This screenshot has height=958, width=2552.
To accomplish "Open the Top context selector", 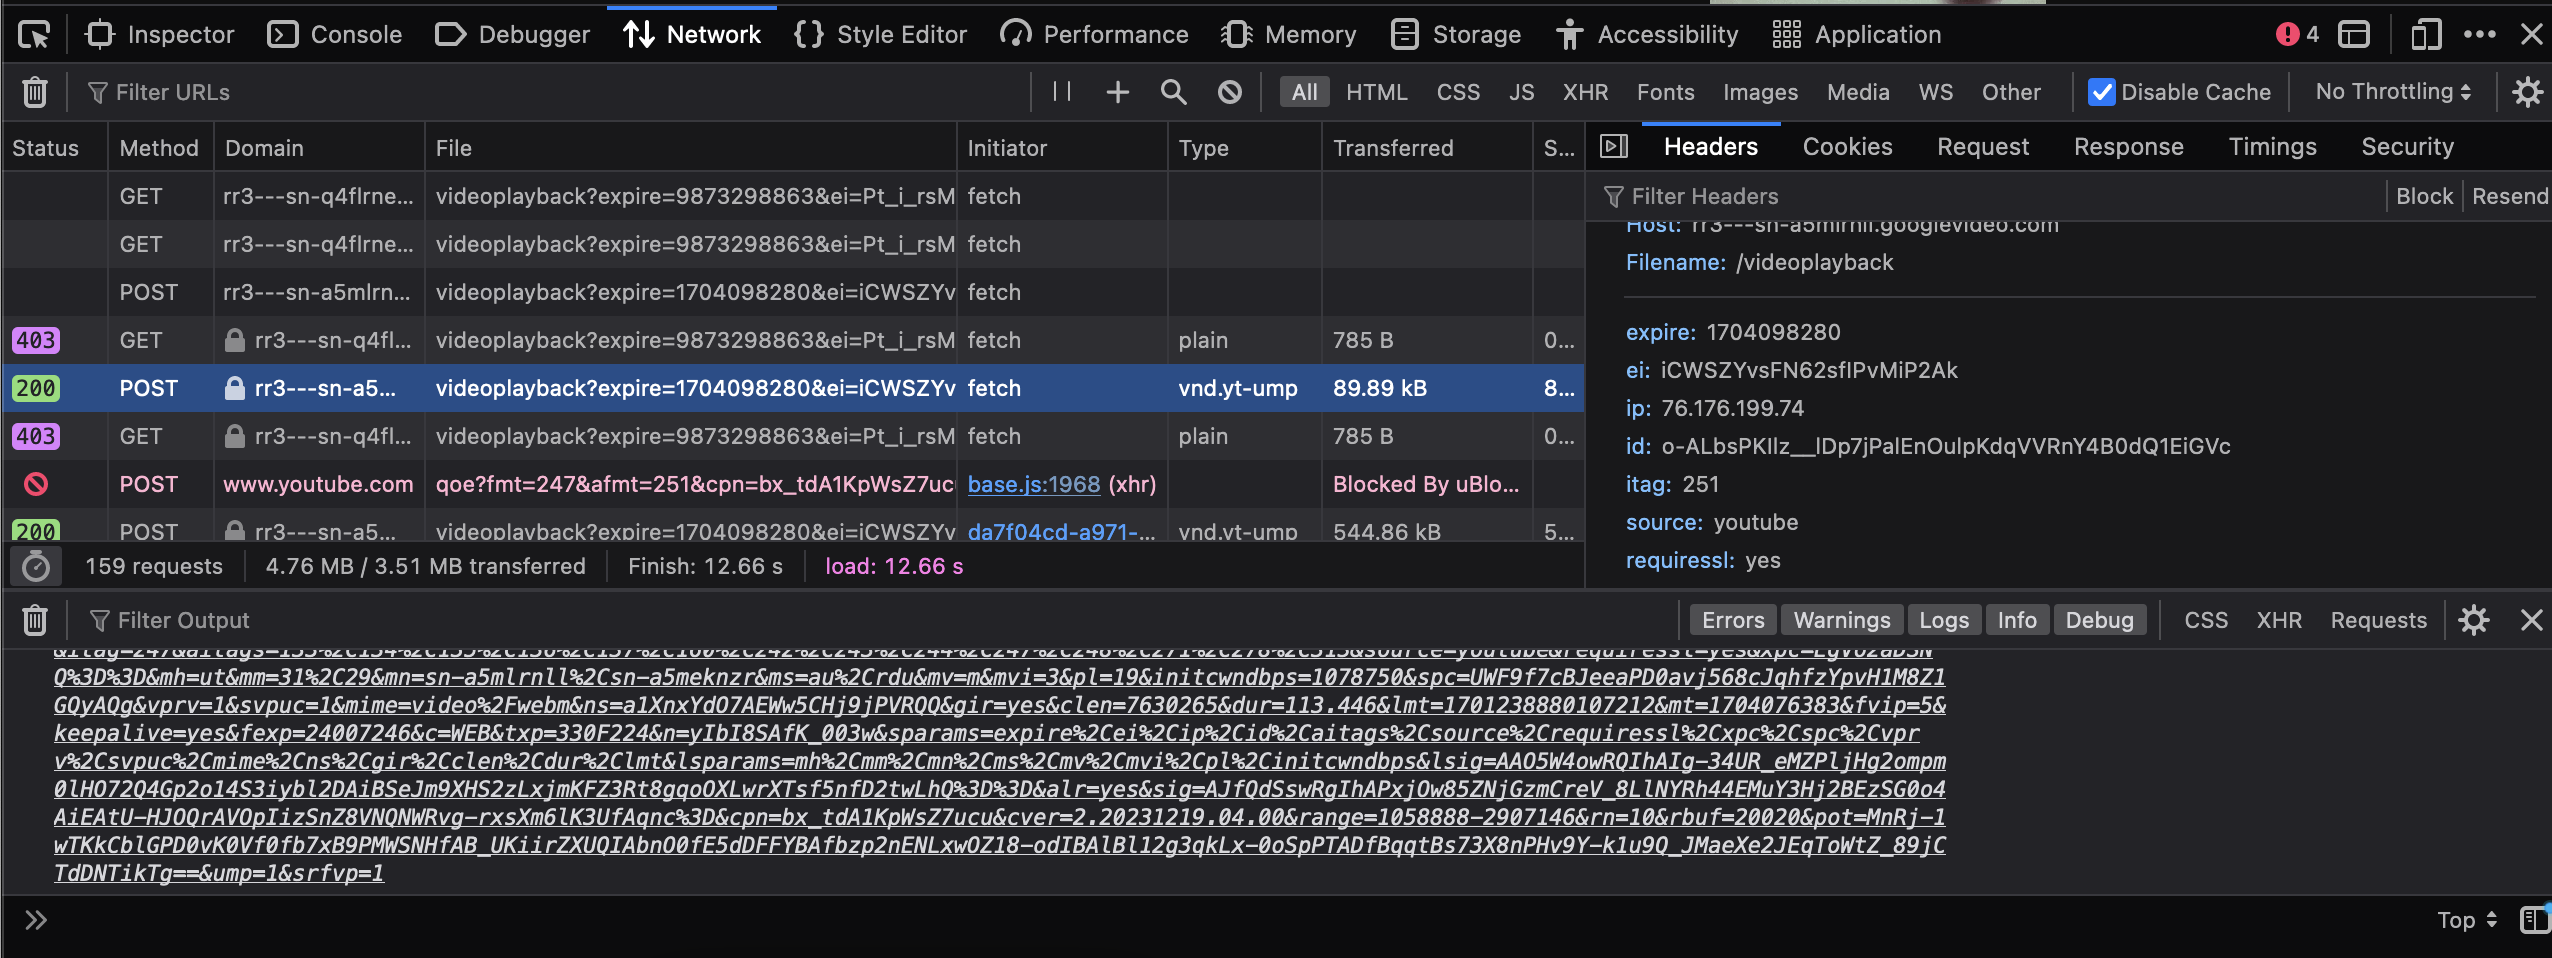I will (x=2467, y=920).
